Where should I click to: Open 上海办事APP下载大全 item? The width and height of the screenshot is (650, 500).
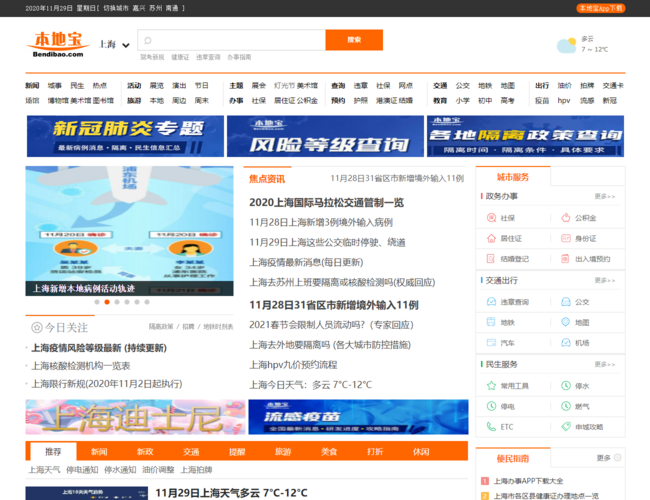528,481
